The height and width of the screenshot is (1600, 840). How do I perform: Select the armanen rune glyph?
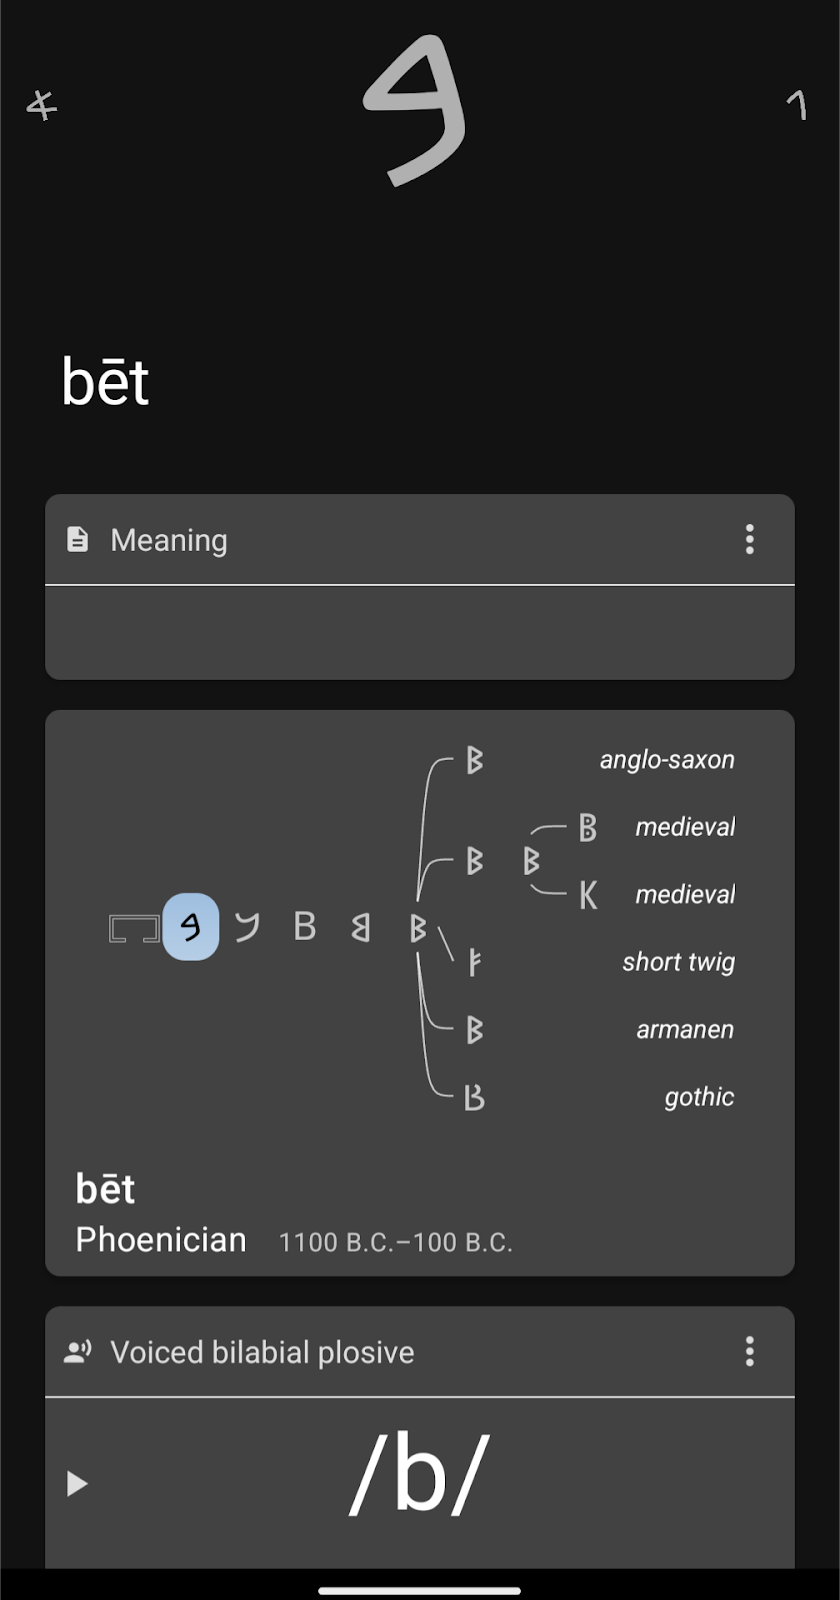[x=474, y=1029]
